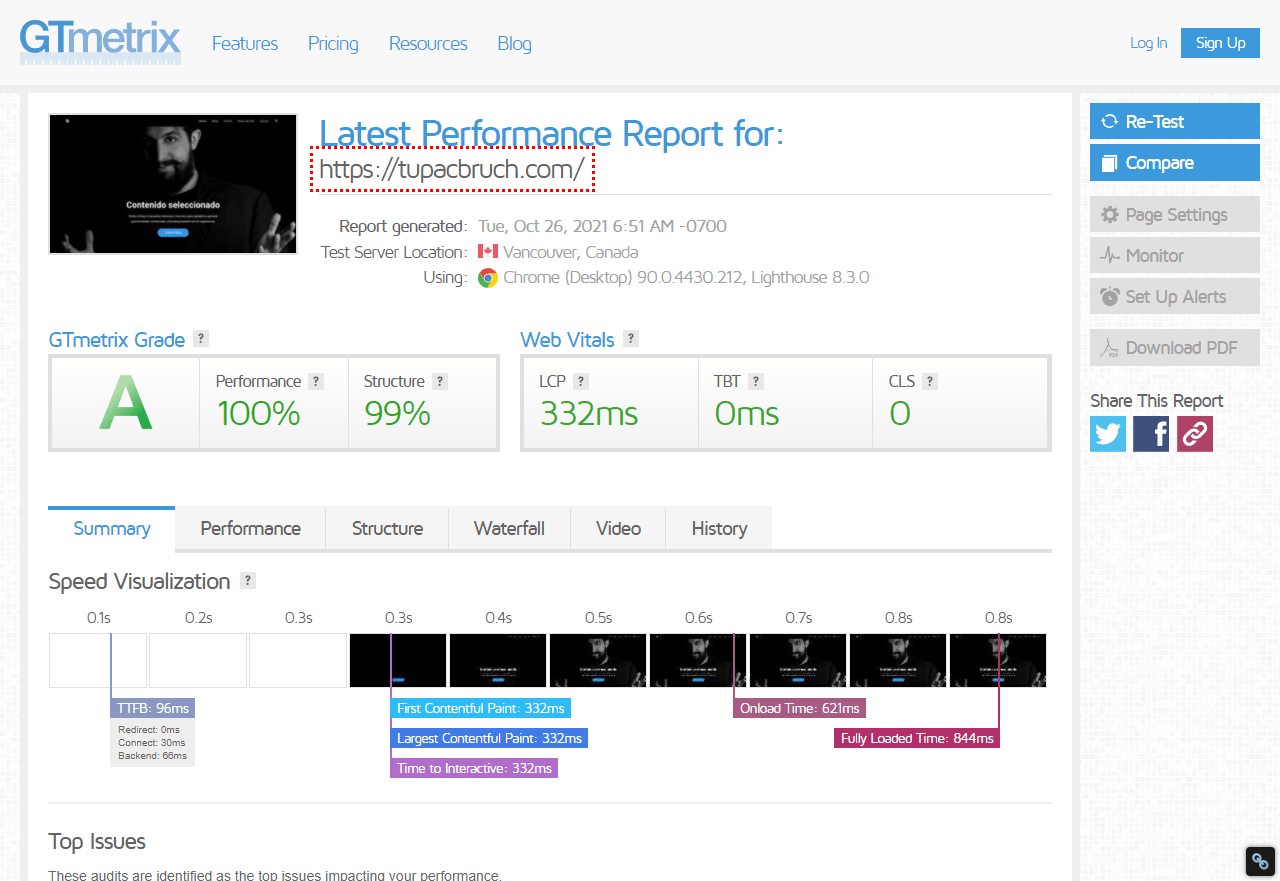Open the tupacbruch.com report URL
This screenshot has width=1280, height=881.
452,169
